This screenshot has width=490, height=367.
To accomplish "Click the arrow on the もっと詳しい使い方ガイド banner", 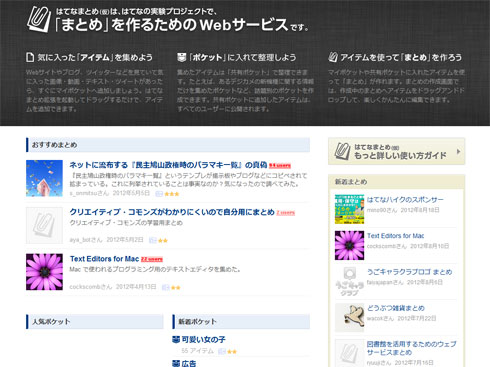I will 459,152.
